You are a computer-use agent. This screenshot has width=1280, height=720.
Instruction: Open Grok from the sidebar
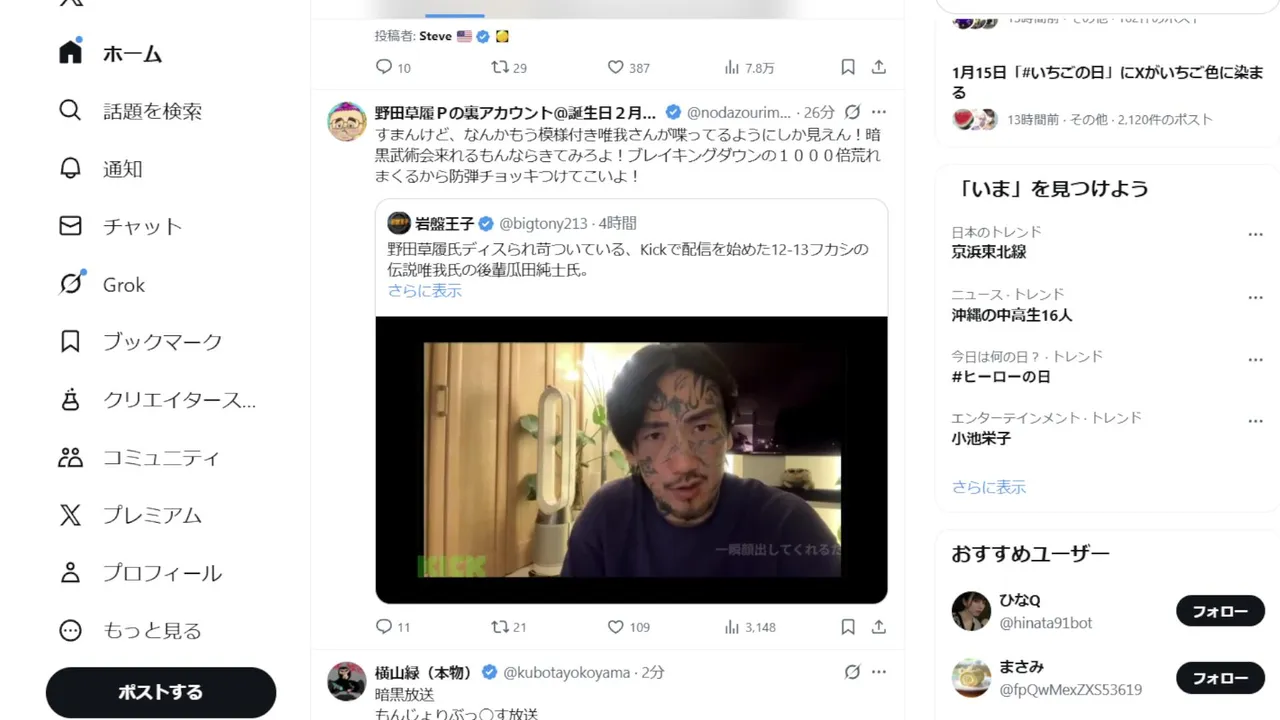[102, 284]
